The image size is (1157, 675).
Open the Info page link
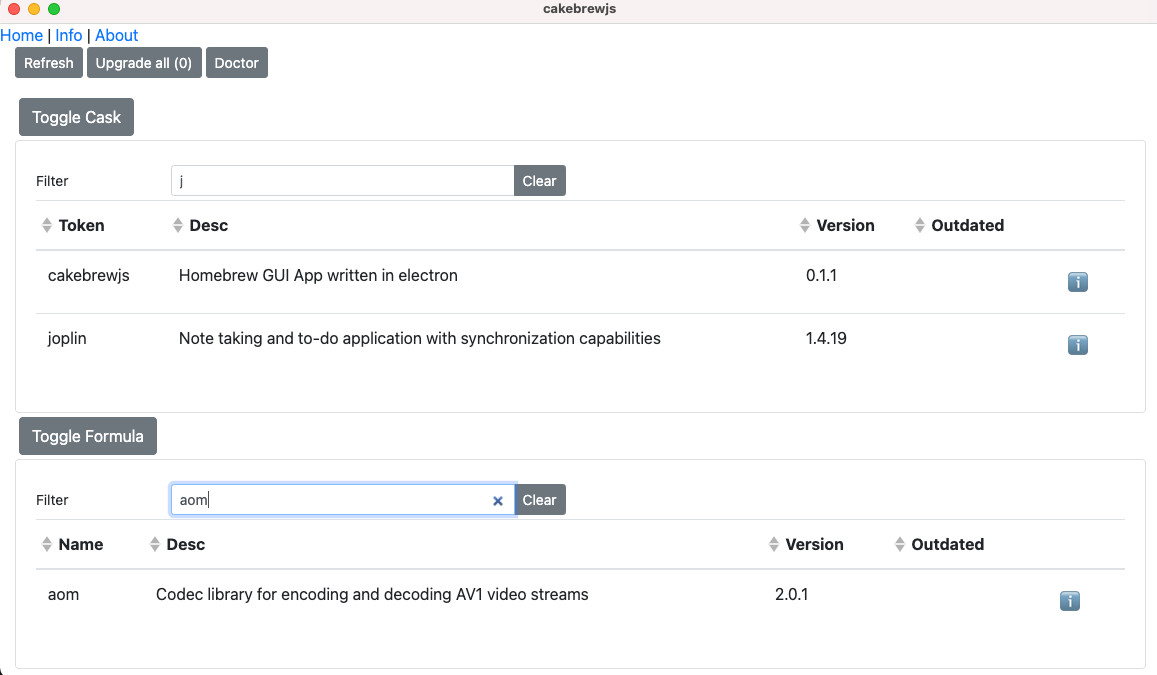coord(69,35)
